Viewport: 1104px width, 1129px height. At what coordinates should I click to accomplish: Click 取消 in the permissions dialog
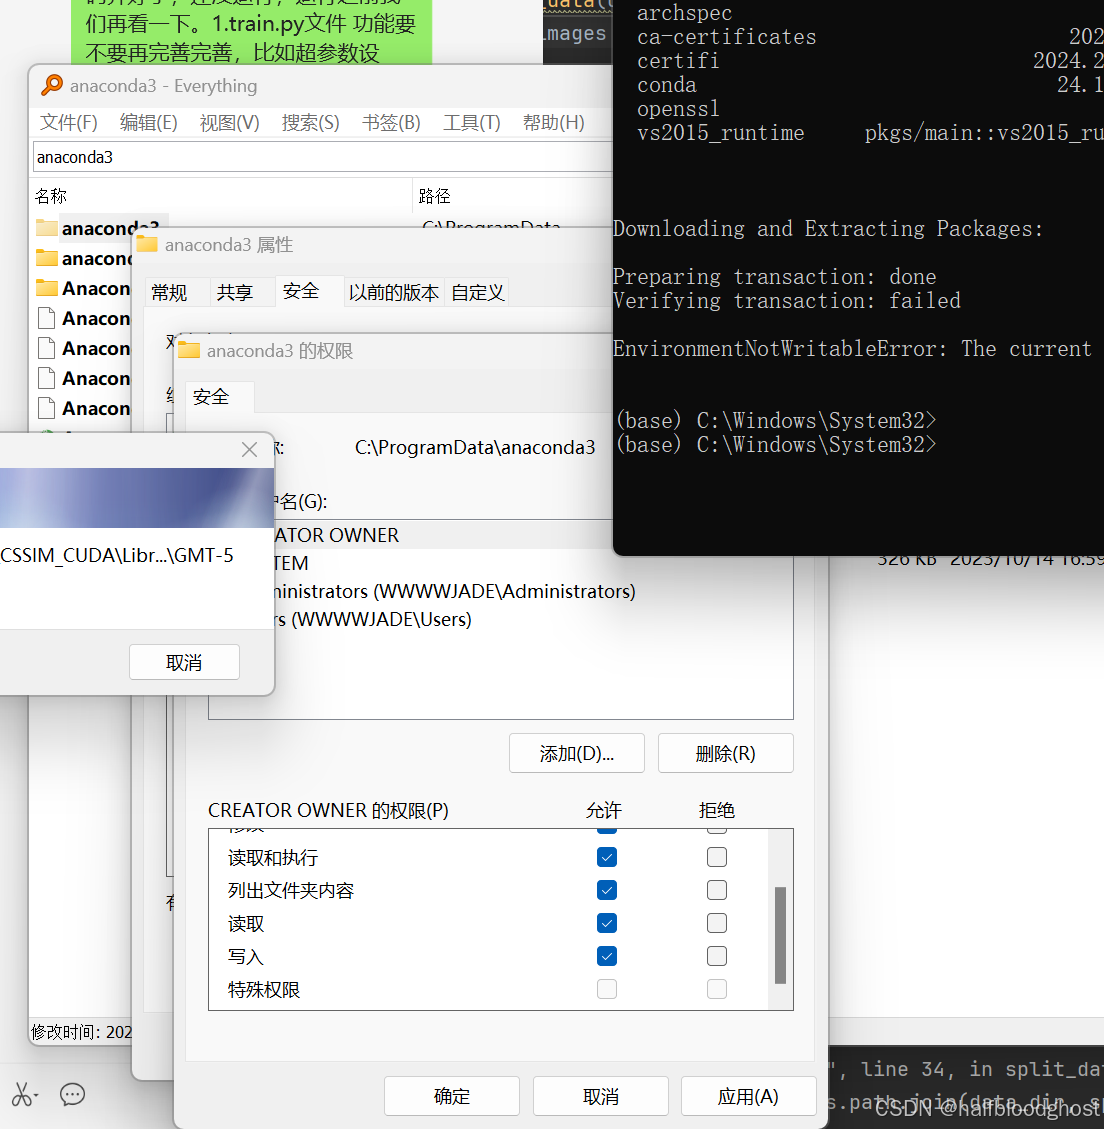[x=601, y=1096]
